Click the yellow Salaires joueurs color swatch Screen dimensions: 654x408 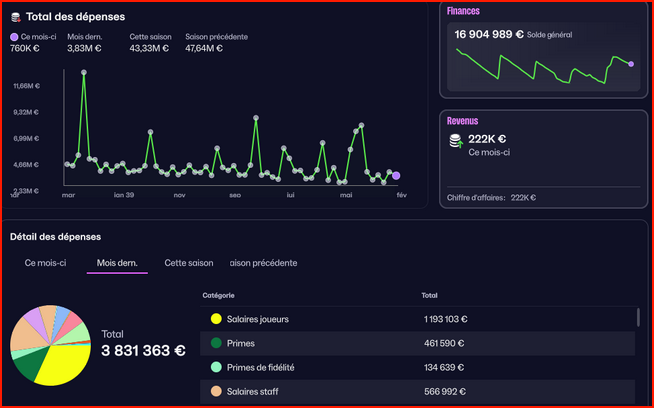(x=215, y=319)
